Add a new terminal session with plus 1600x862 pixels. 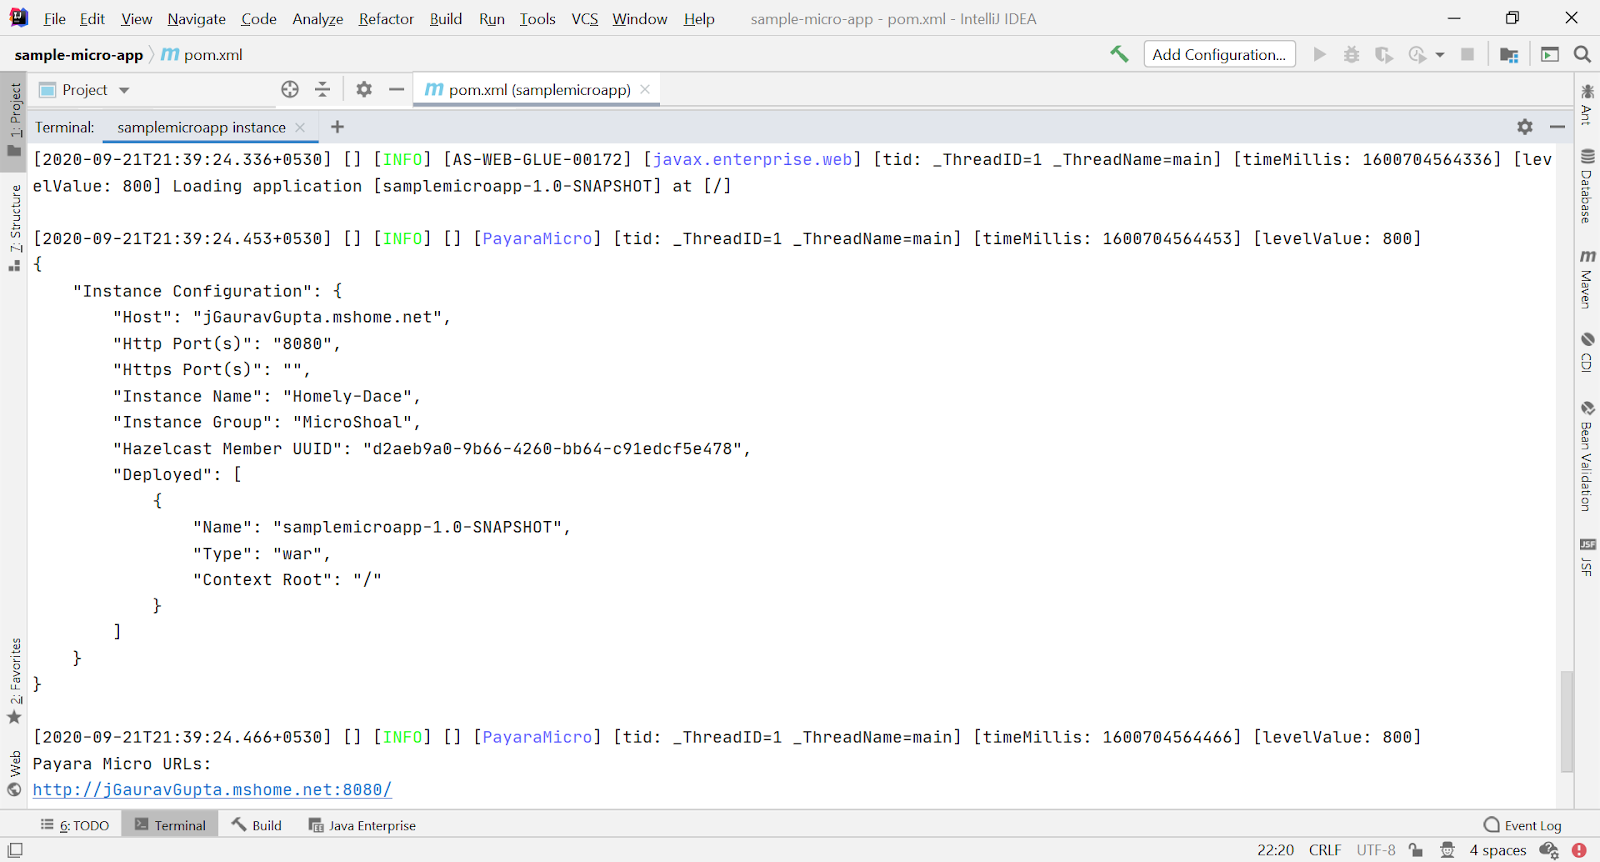click(x=337, y=127)
